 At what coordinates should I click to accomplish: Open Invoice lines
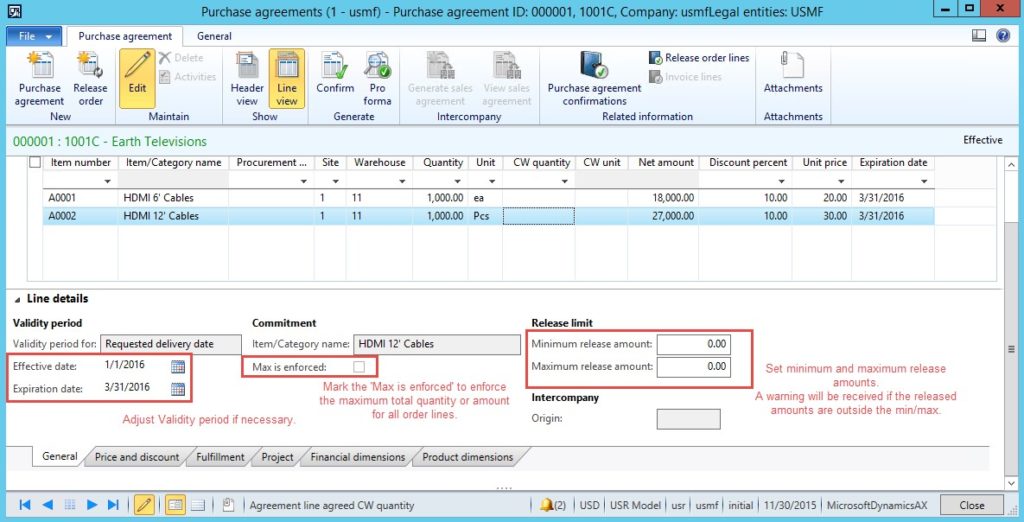[x=685, y=77]
